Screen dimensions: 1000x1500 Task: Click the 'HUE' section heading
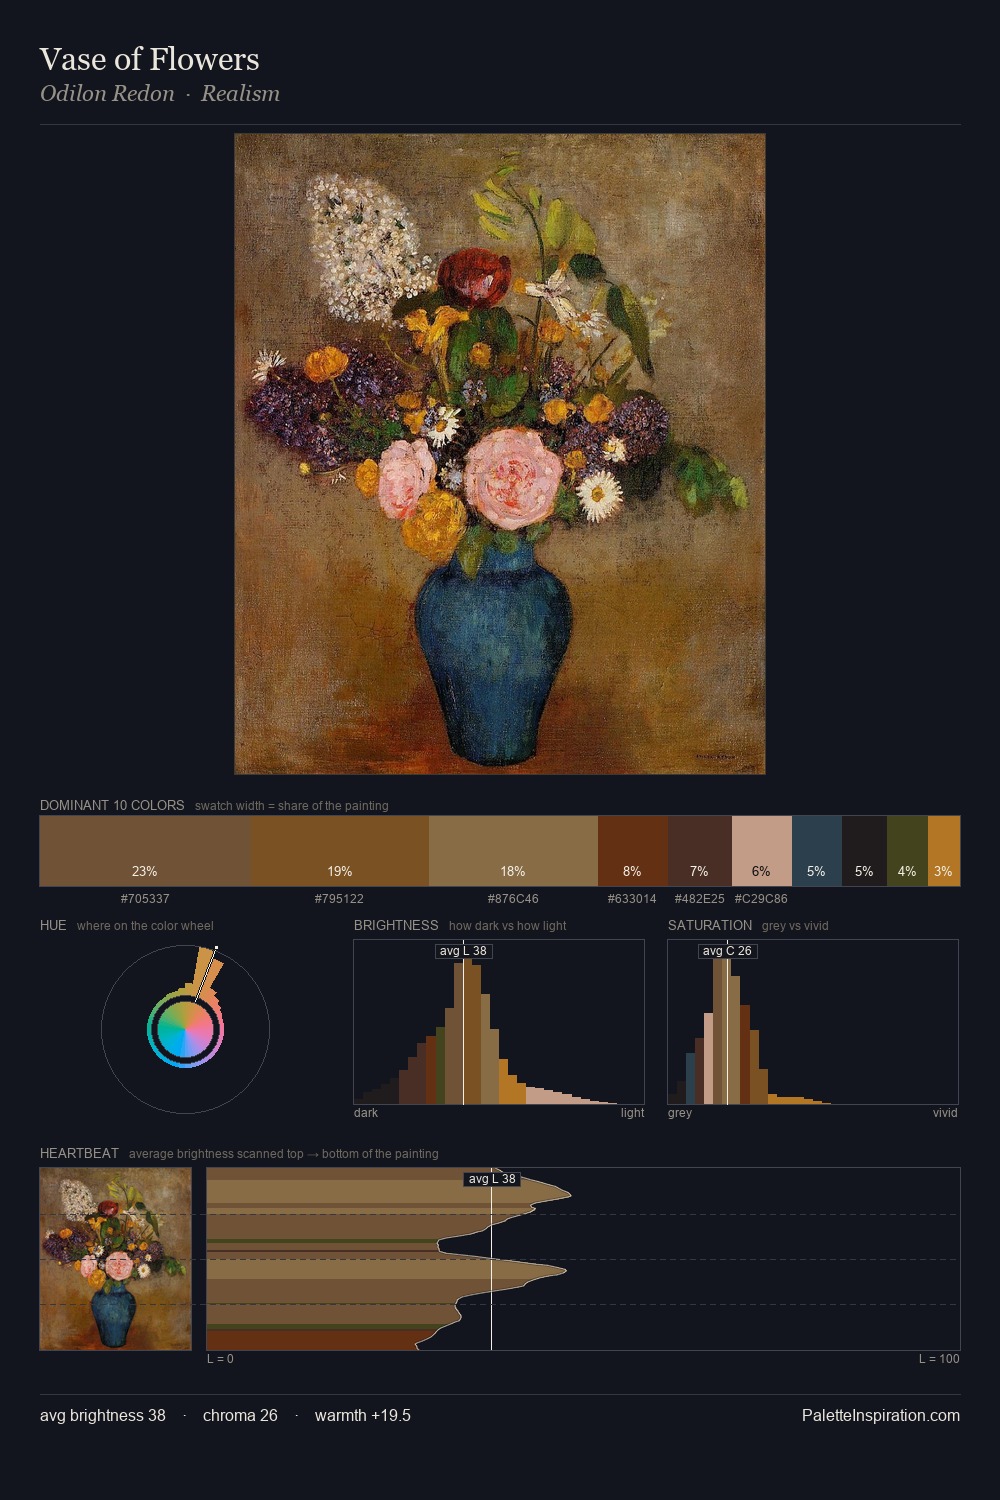[53, 925]
